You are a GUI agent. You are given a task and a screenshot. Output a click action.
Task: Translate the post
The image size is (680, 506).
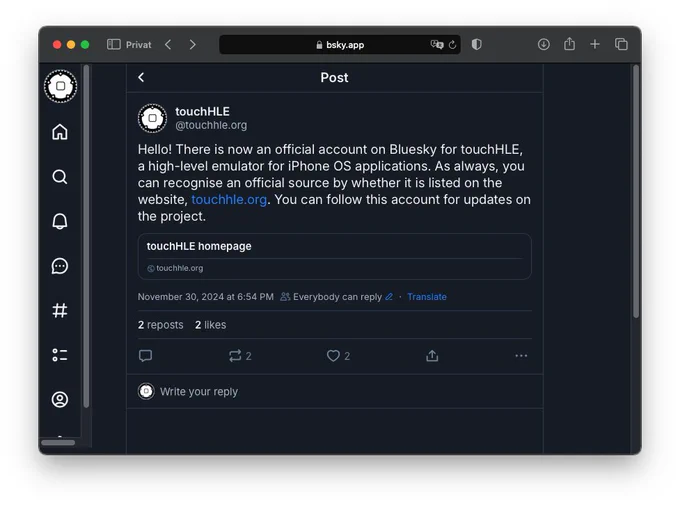coord(427,297)
